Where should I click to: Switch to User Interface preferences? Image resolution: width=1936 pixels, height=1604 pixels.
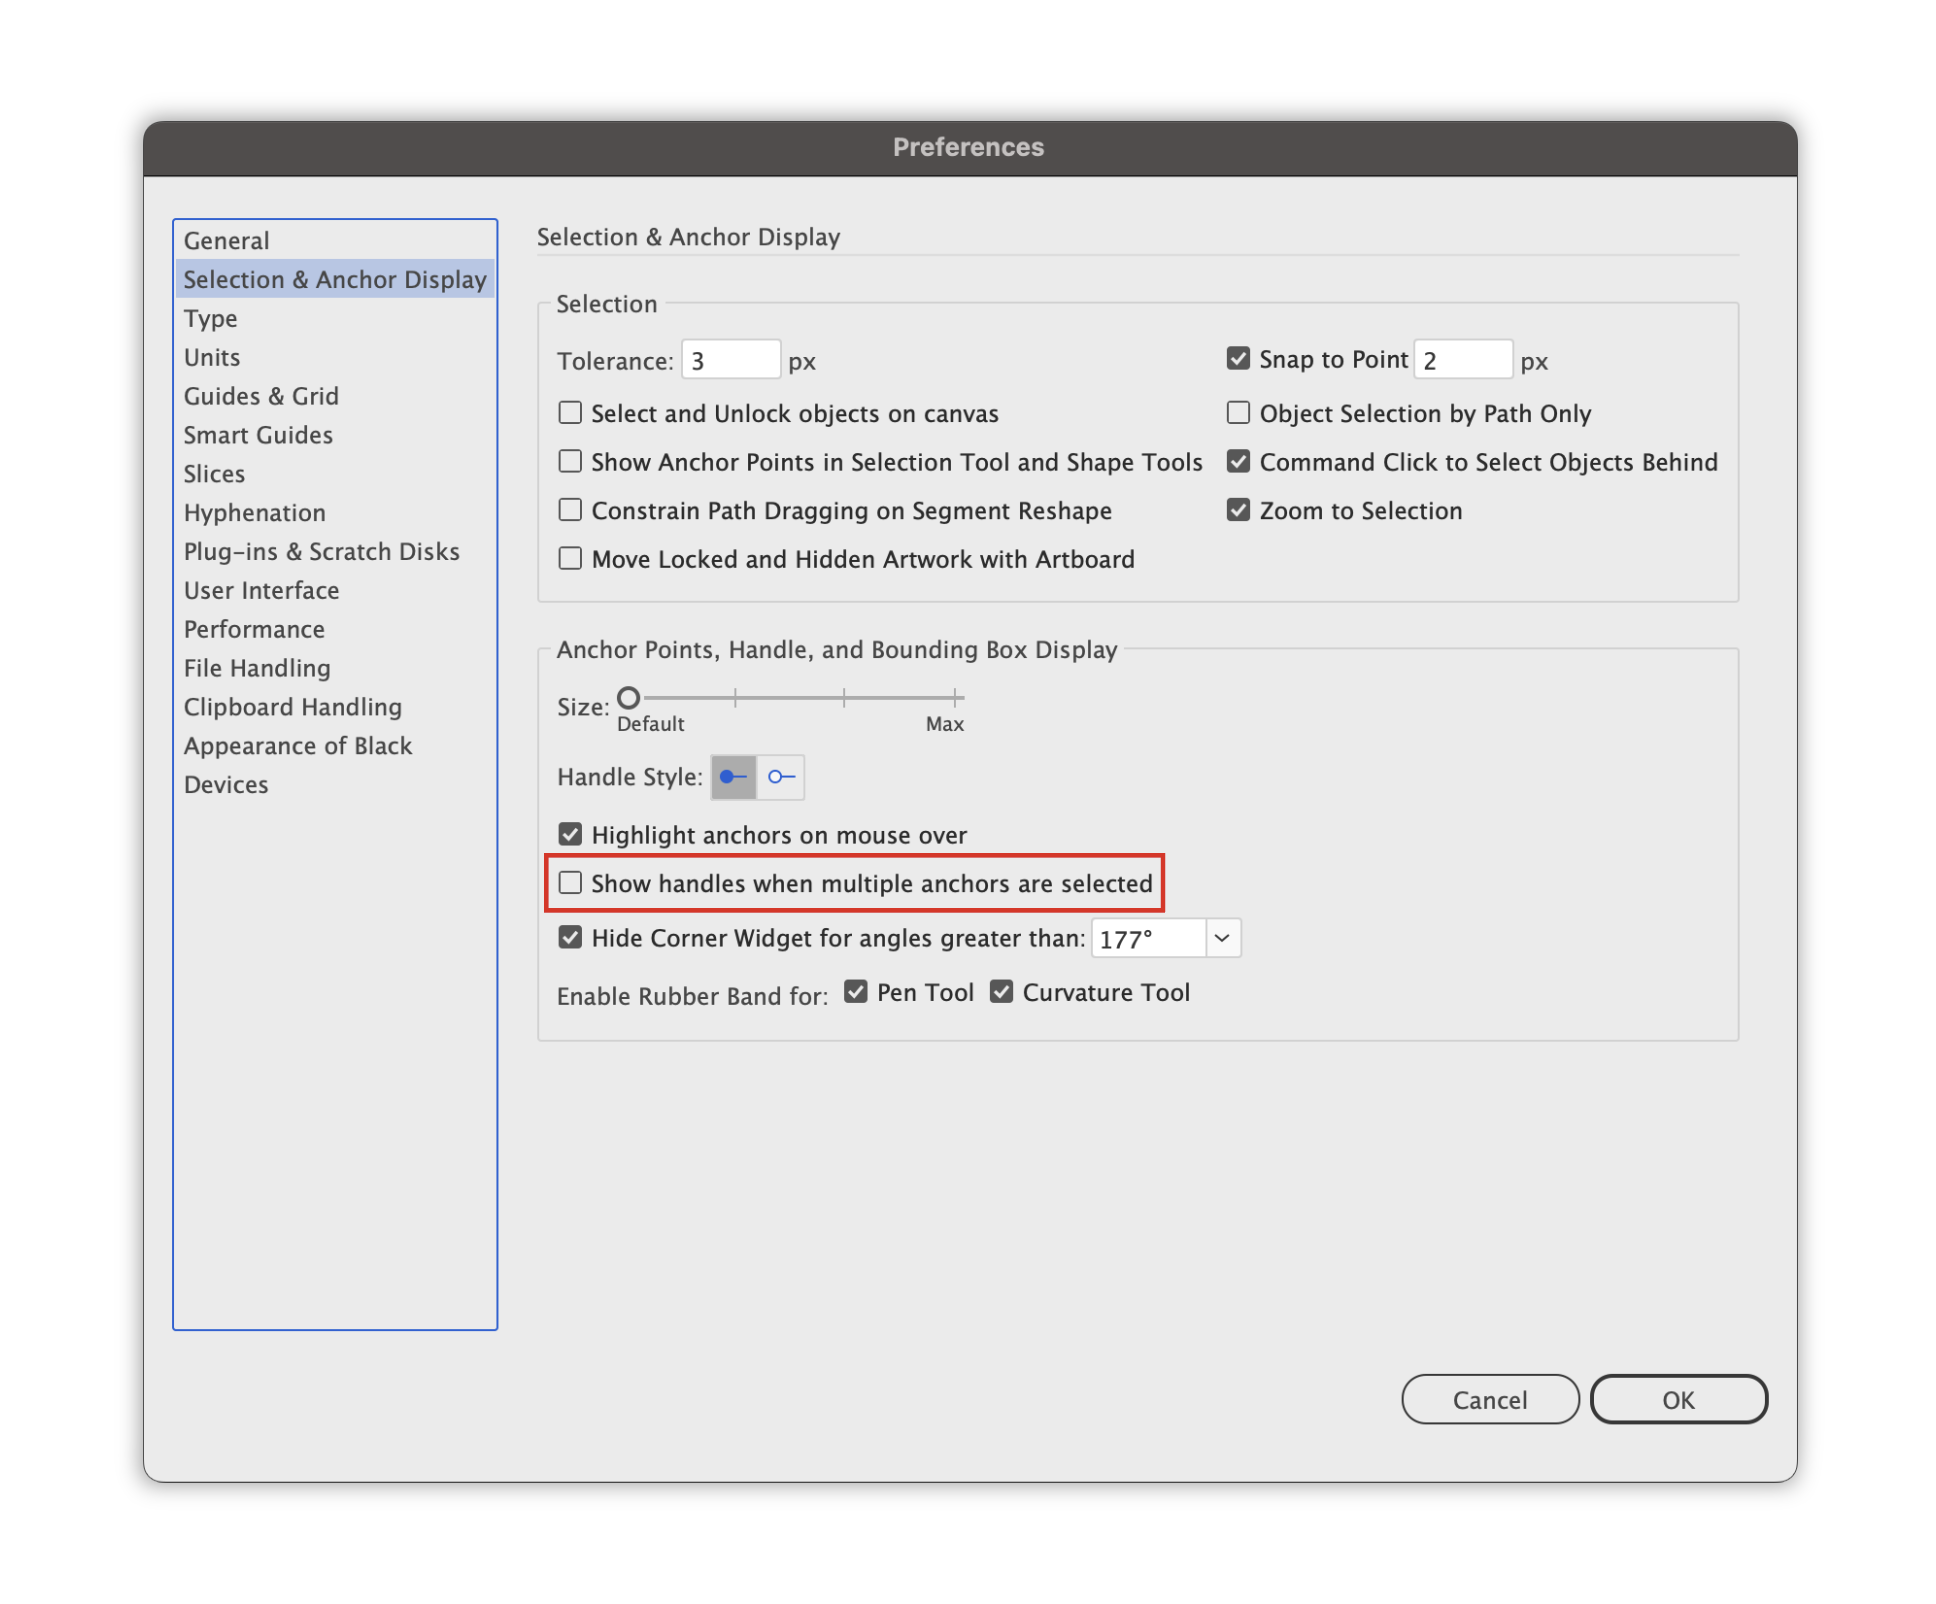[261, 591]
